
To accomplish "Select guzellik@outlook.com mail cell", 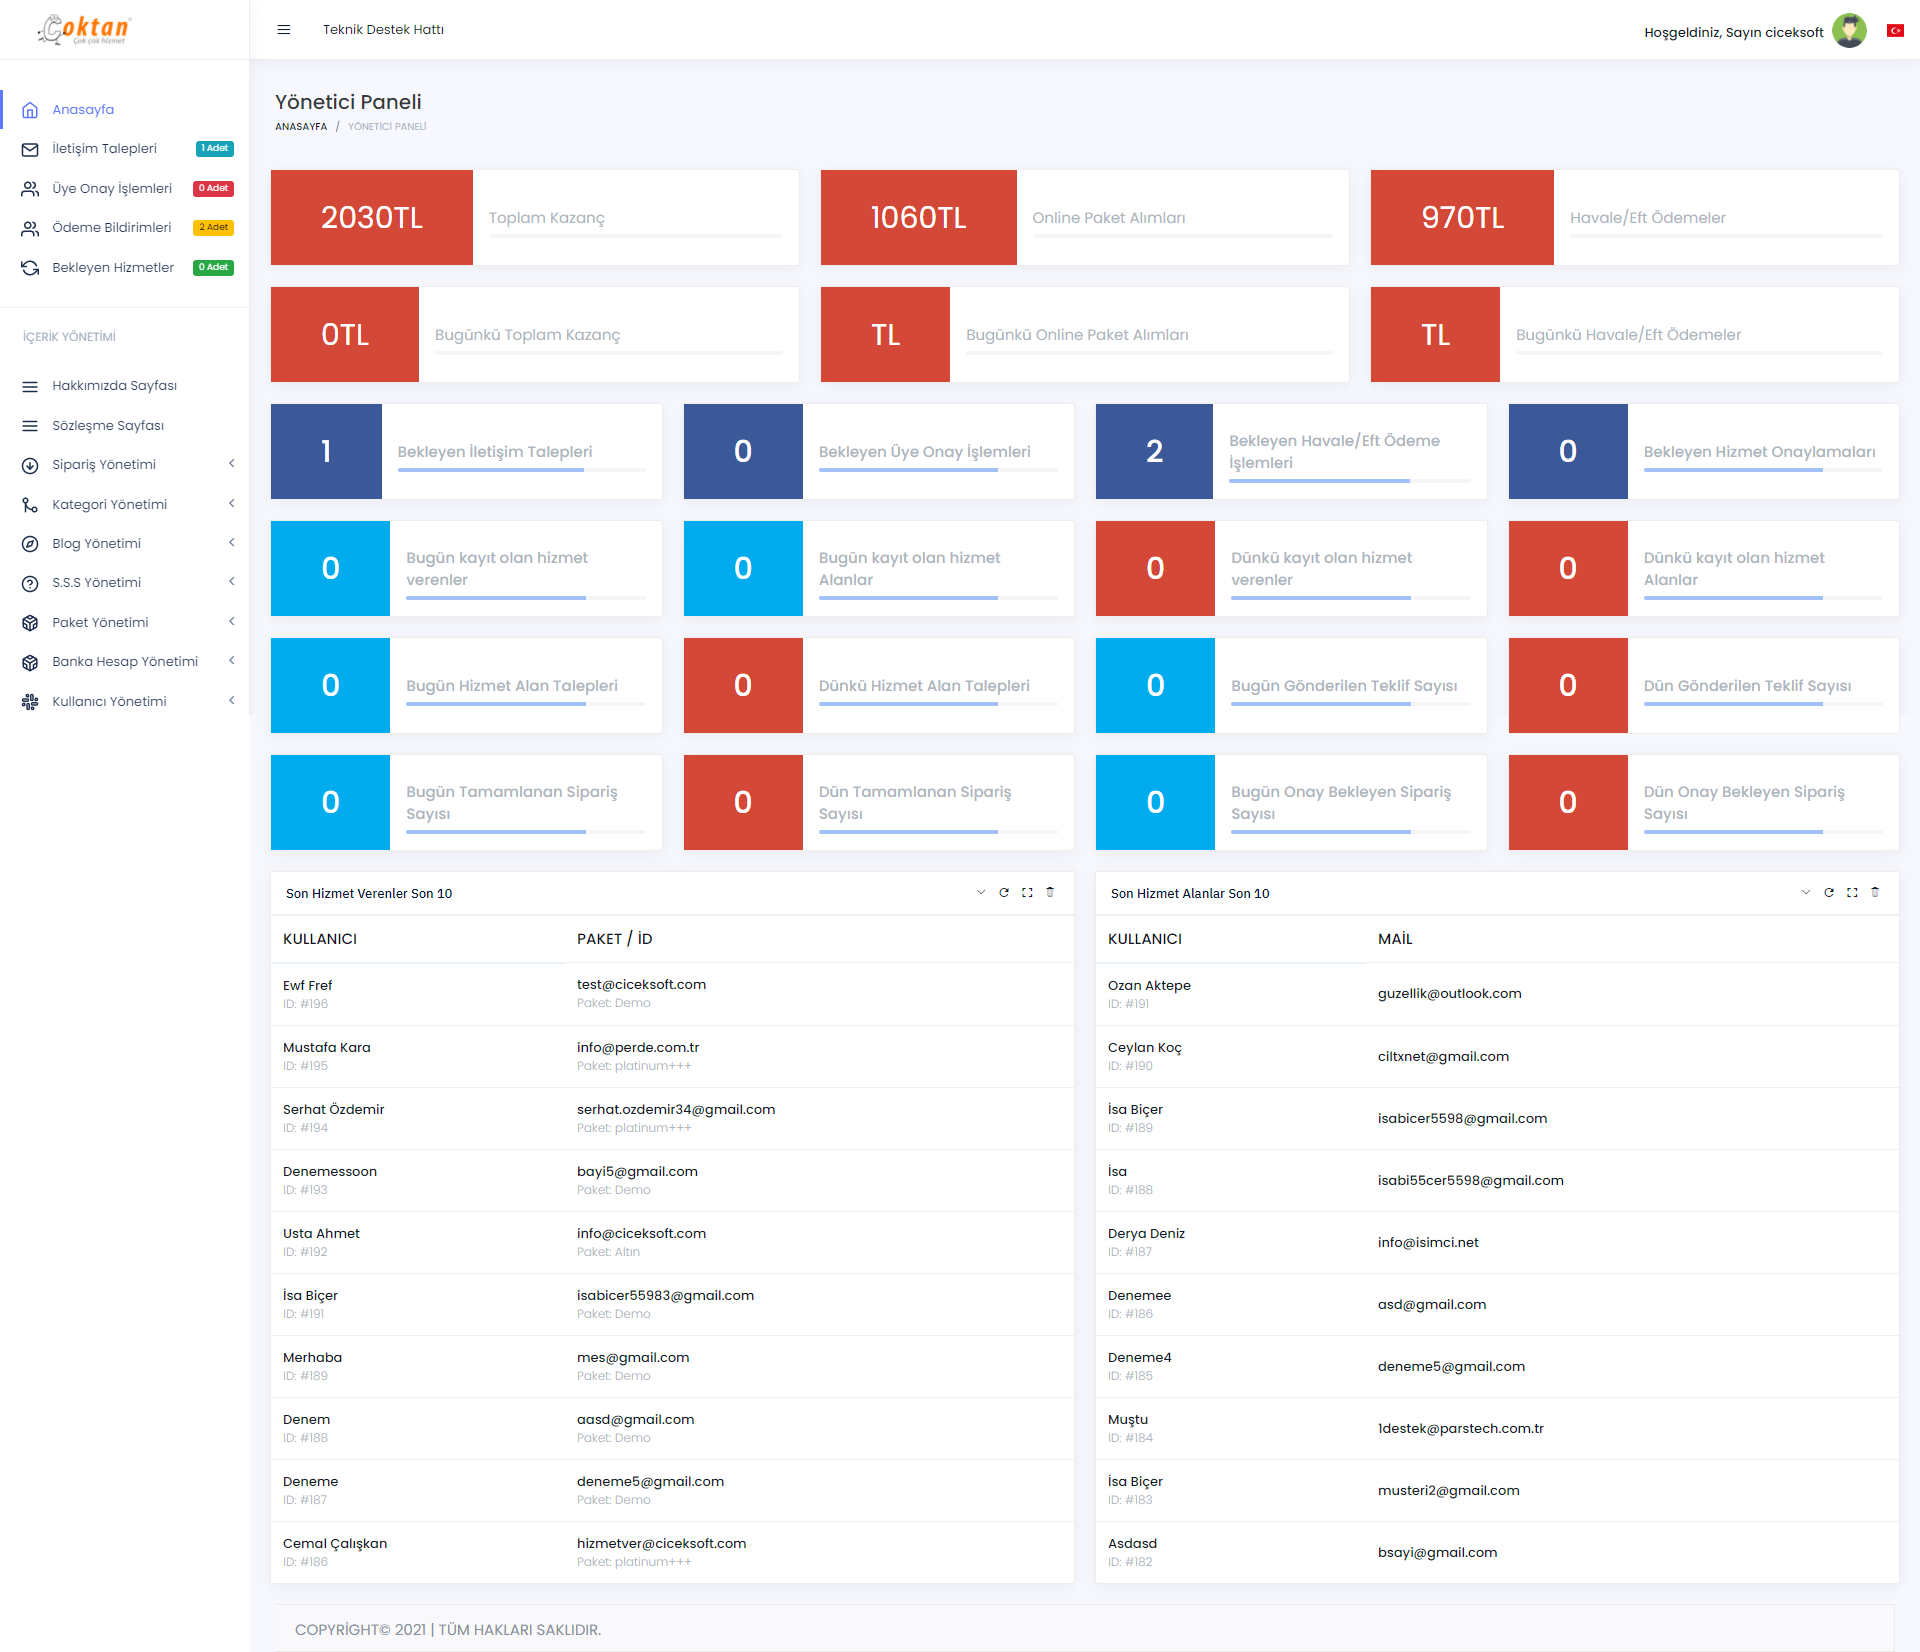I will pos(1449,994).
